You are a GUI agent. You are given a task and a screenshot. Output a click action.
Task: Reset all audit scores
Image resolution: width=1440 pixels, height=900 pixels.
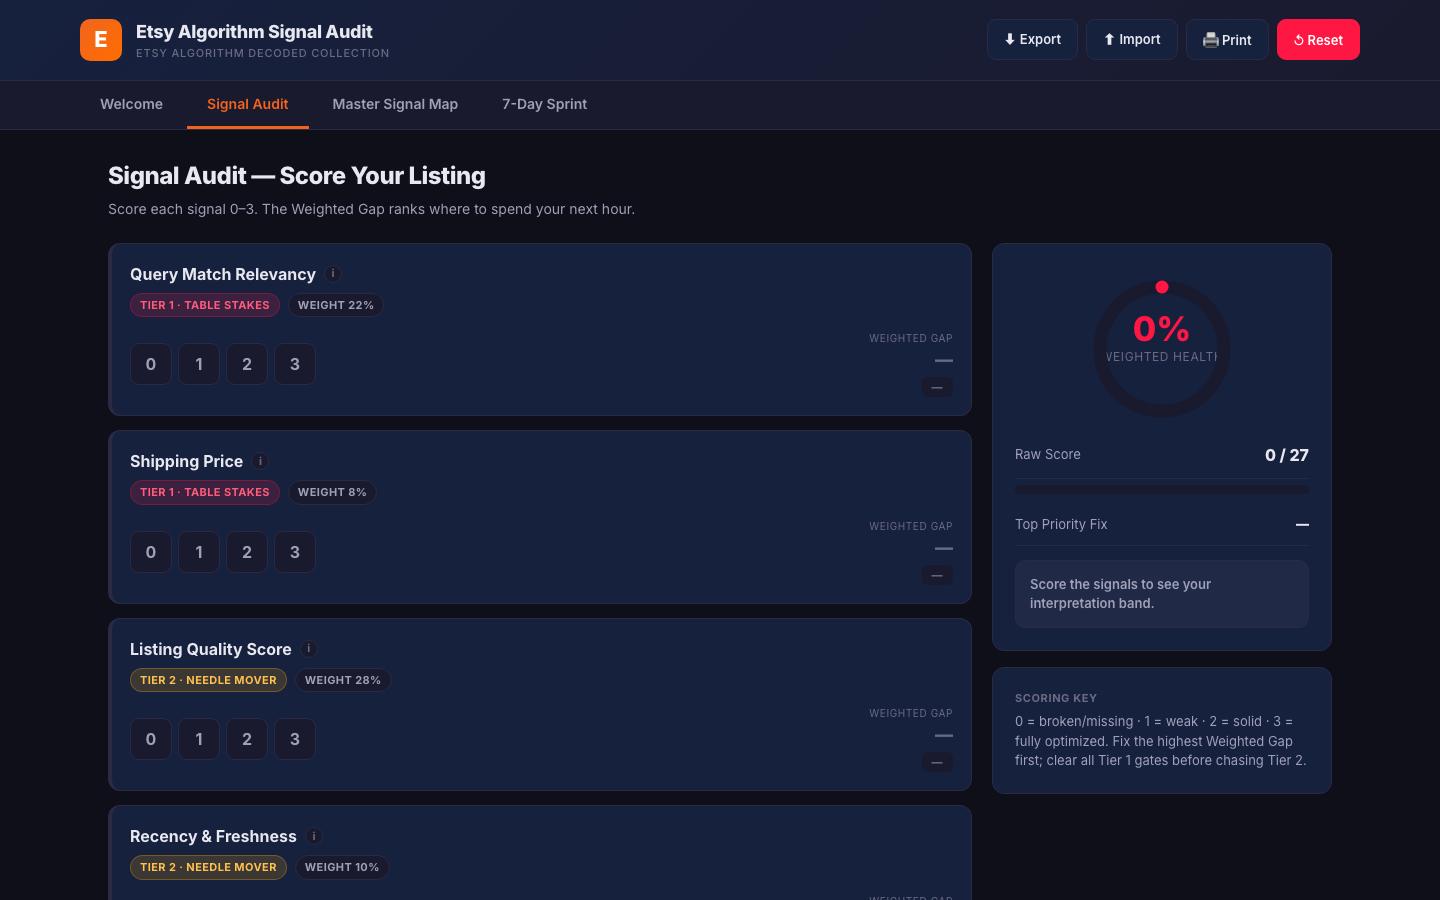(1318, 40)
